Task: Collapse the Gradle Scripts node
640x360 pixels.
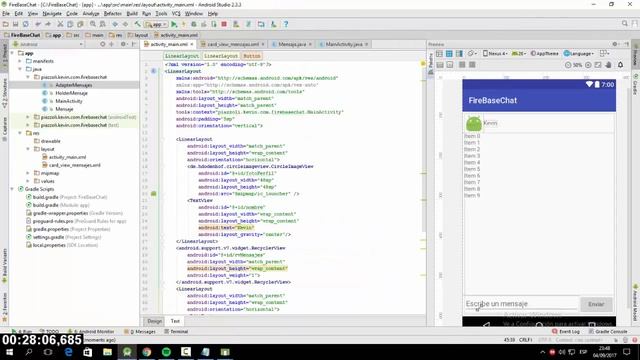Action: pos(12,189)
